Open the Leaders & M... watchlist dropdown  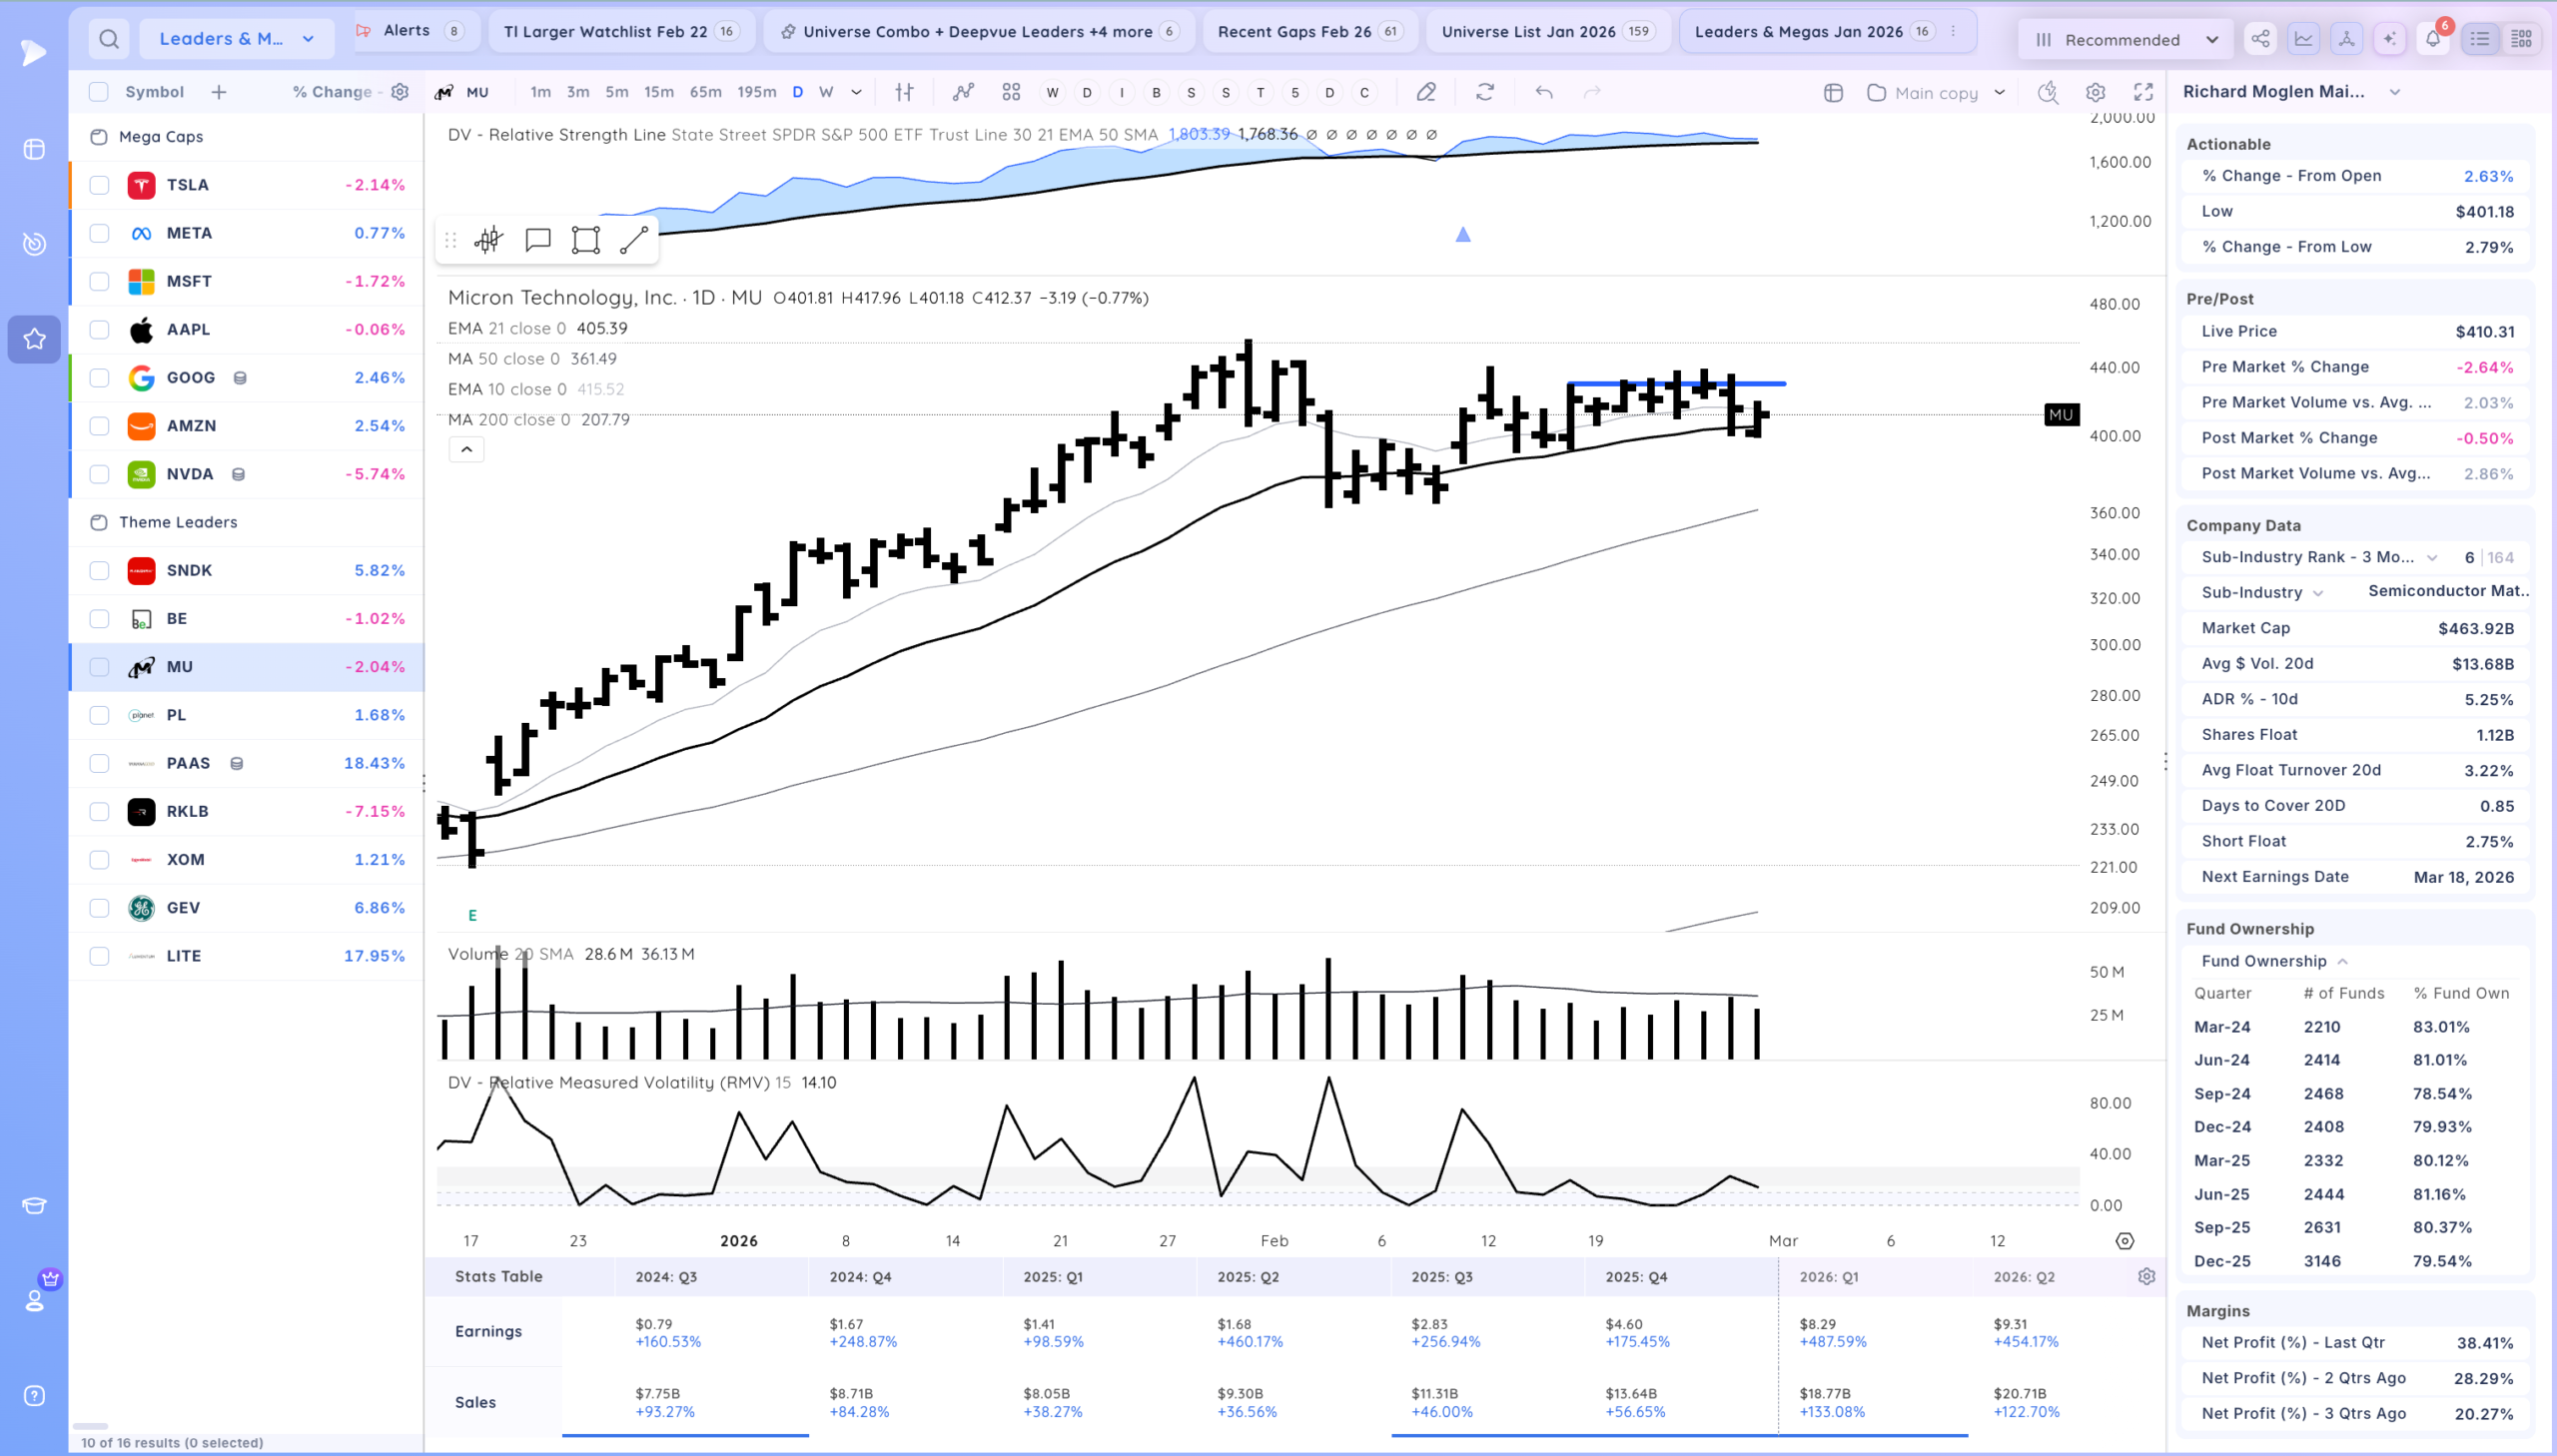pos(237,39)
